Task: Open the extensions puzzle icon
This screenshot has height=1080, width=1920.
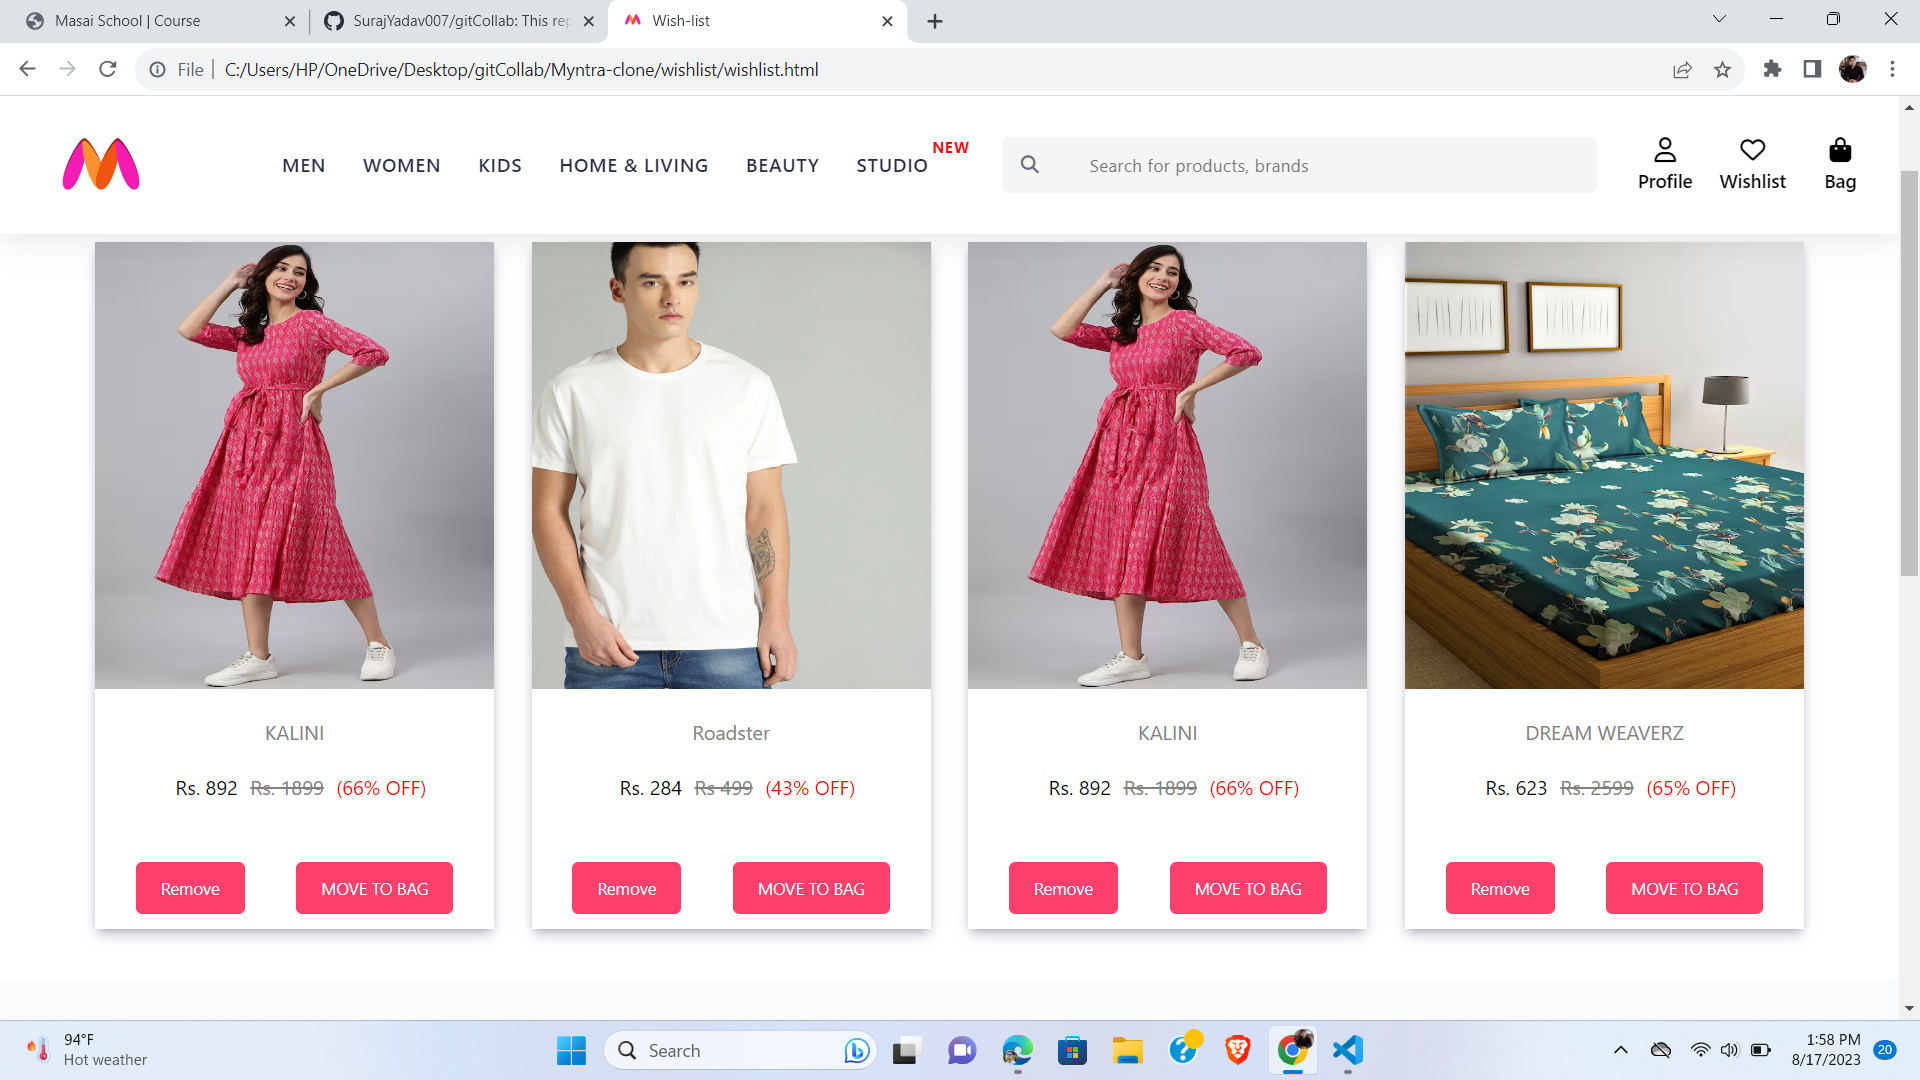Action: [1772, 69]
